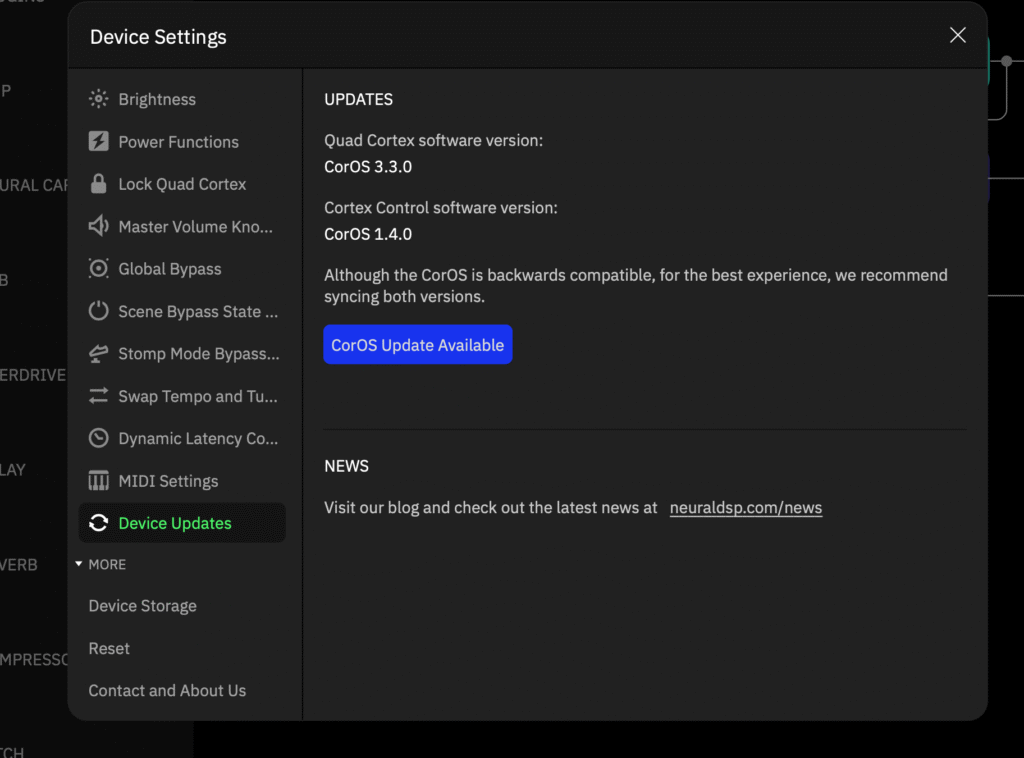Image resolution: width=1024 pixels, height=758 pixels.
Task: Click the Device Updates sync icon
Action: 98,523
